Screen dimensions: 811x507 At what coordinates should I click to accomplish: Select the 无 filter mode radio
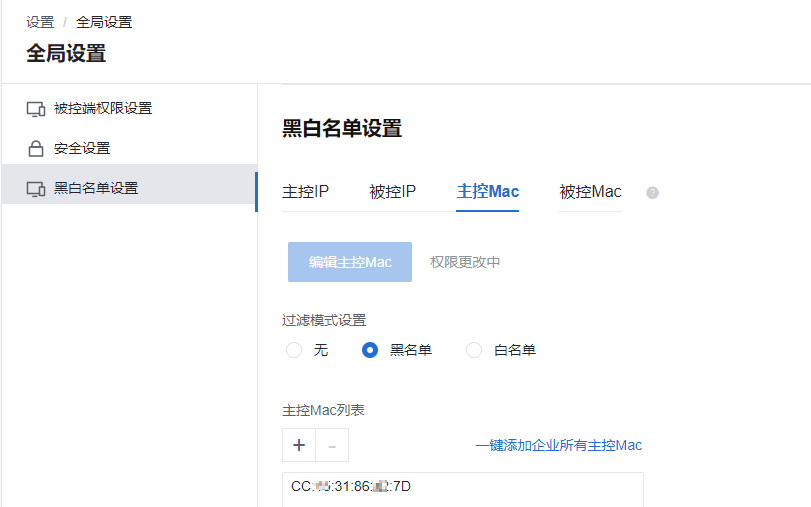(x=294, y=350)
